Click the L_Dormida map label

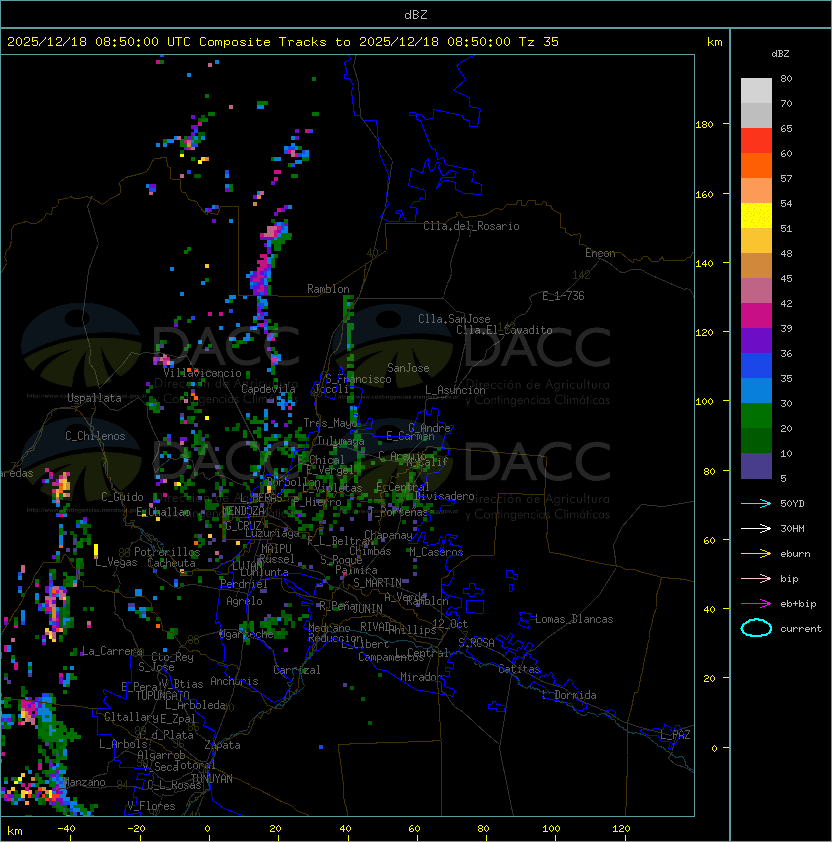569,695
